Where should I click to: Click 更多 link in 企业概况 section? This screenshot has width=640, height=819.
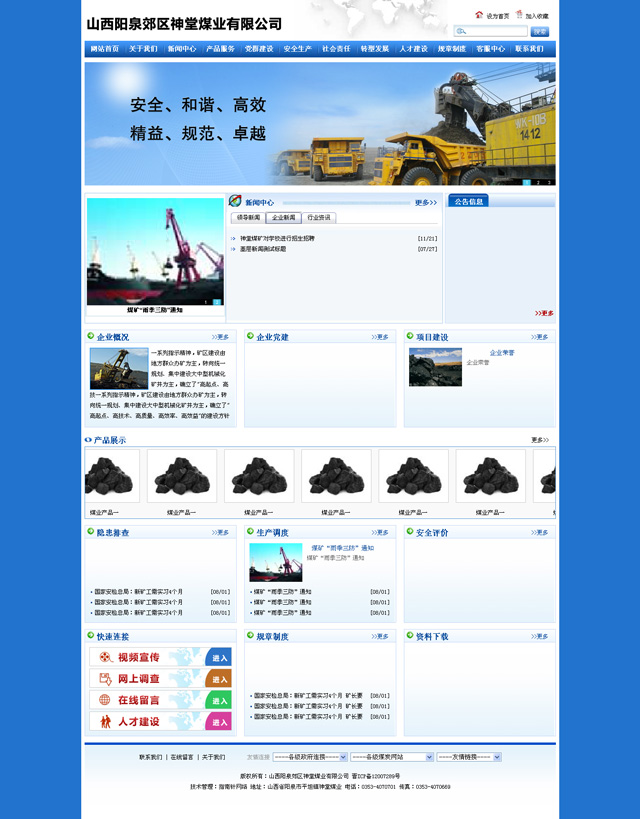[220, 337]
